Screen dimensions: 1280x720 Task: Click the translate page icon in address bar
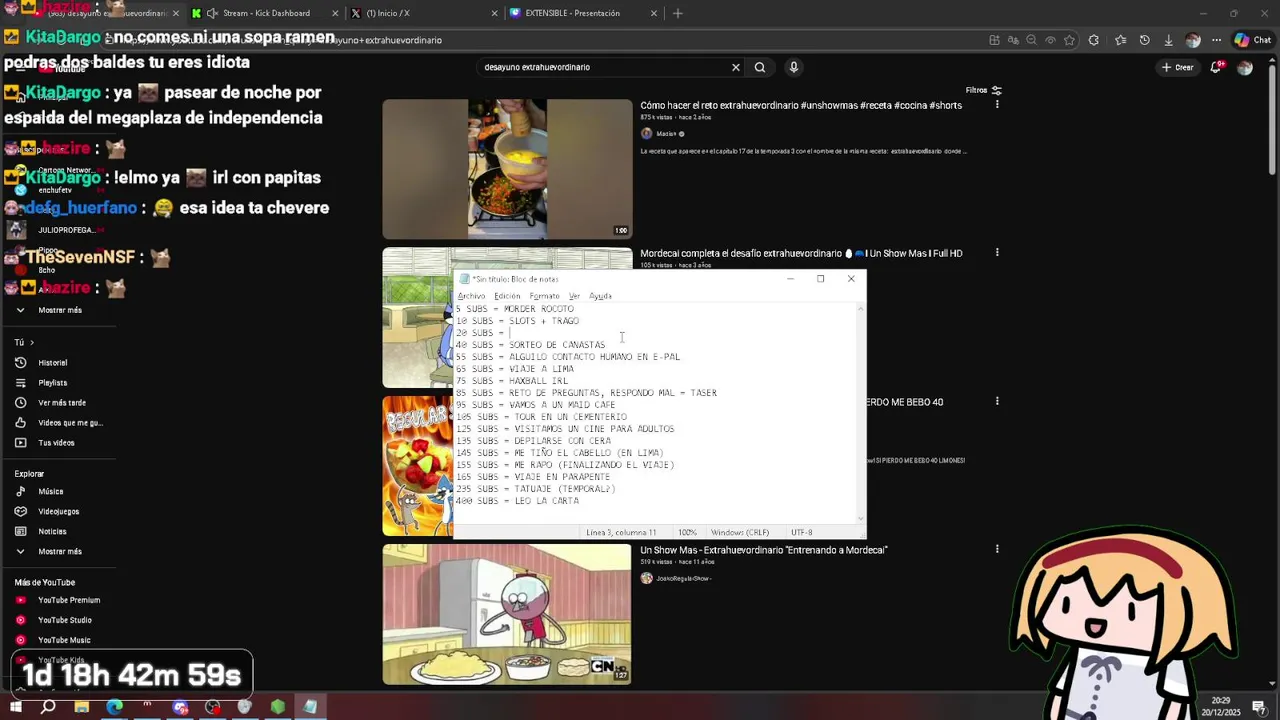(1013, 40)
